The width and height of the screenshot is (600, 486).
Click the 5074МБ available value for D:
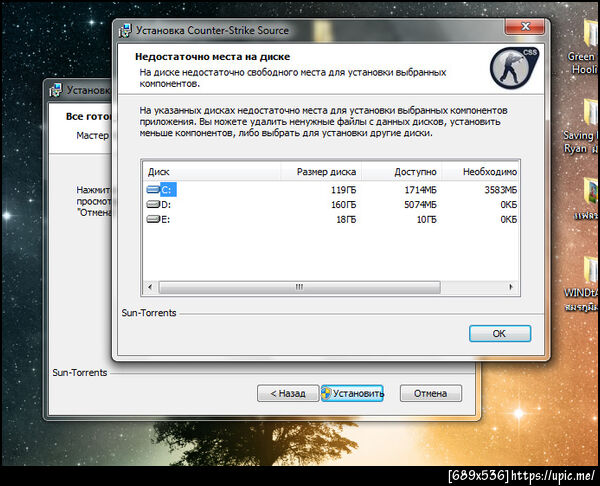(421, 205)
